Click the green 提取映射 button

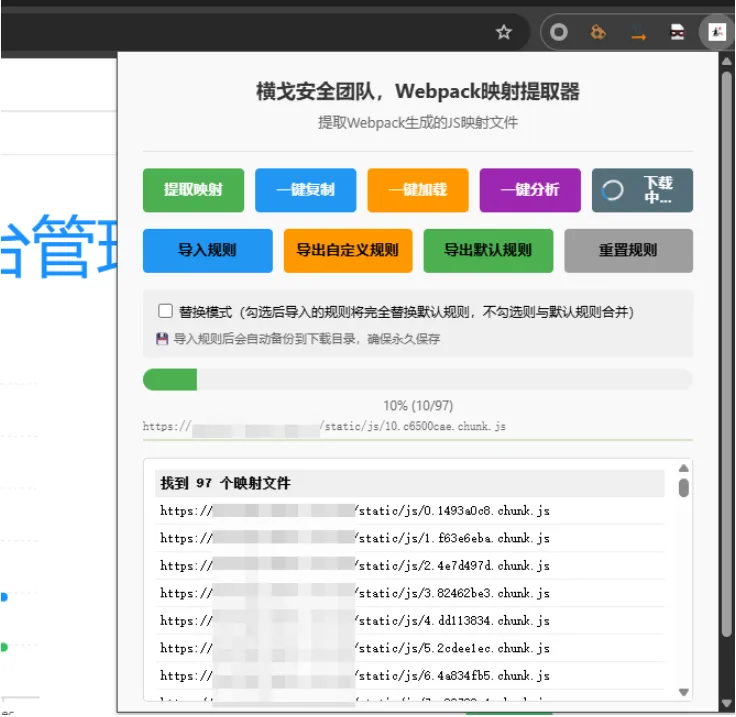click(193, 190)
